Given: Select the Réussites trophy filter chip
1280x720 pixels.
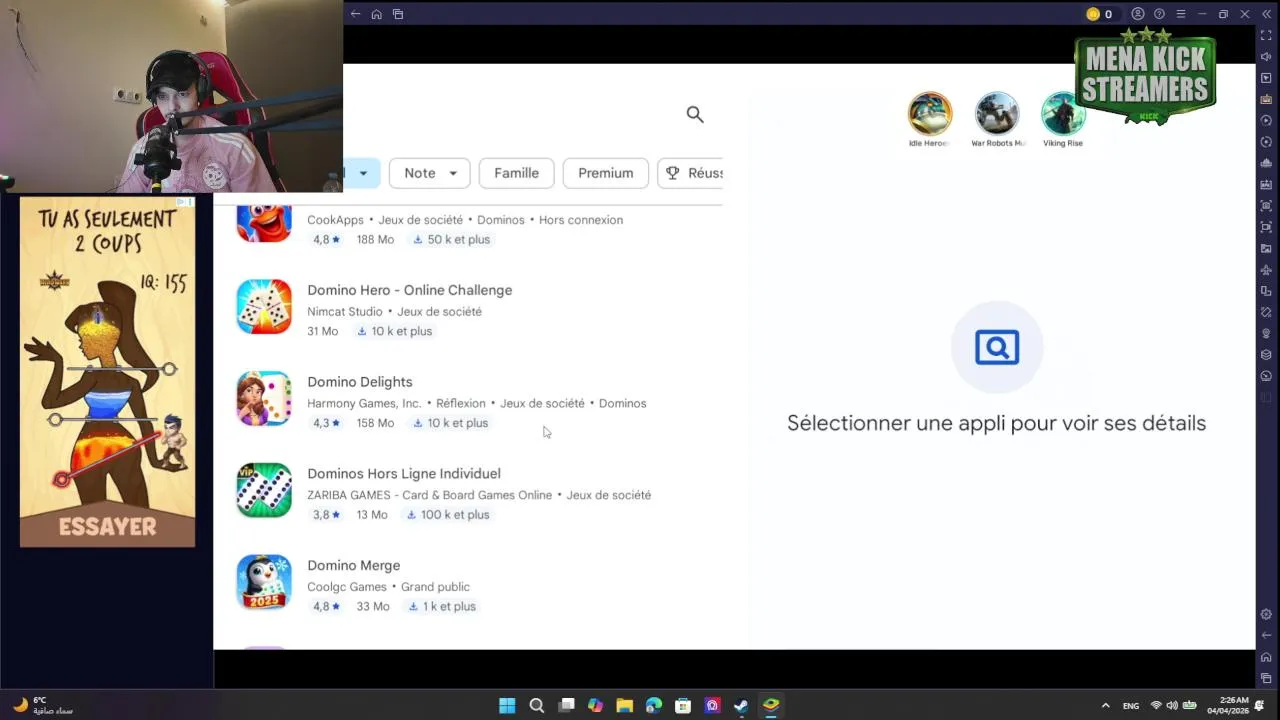Looking at the screenshot, I should click(690, 173).
